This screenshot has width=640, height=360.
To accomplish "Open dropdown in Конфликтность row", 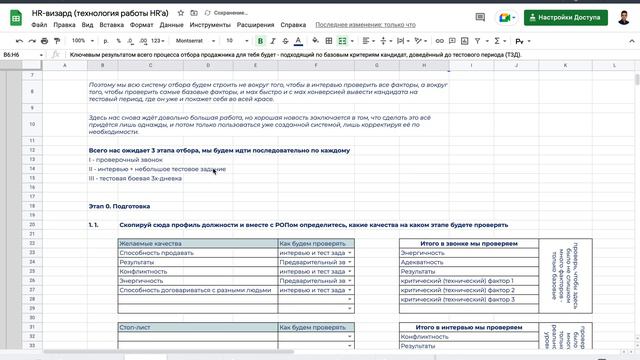I will tap(350, 272).
